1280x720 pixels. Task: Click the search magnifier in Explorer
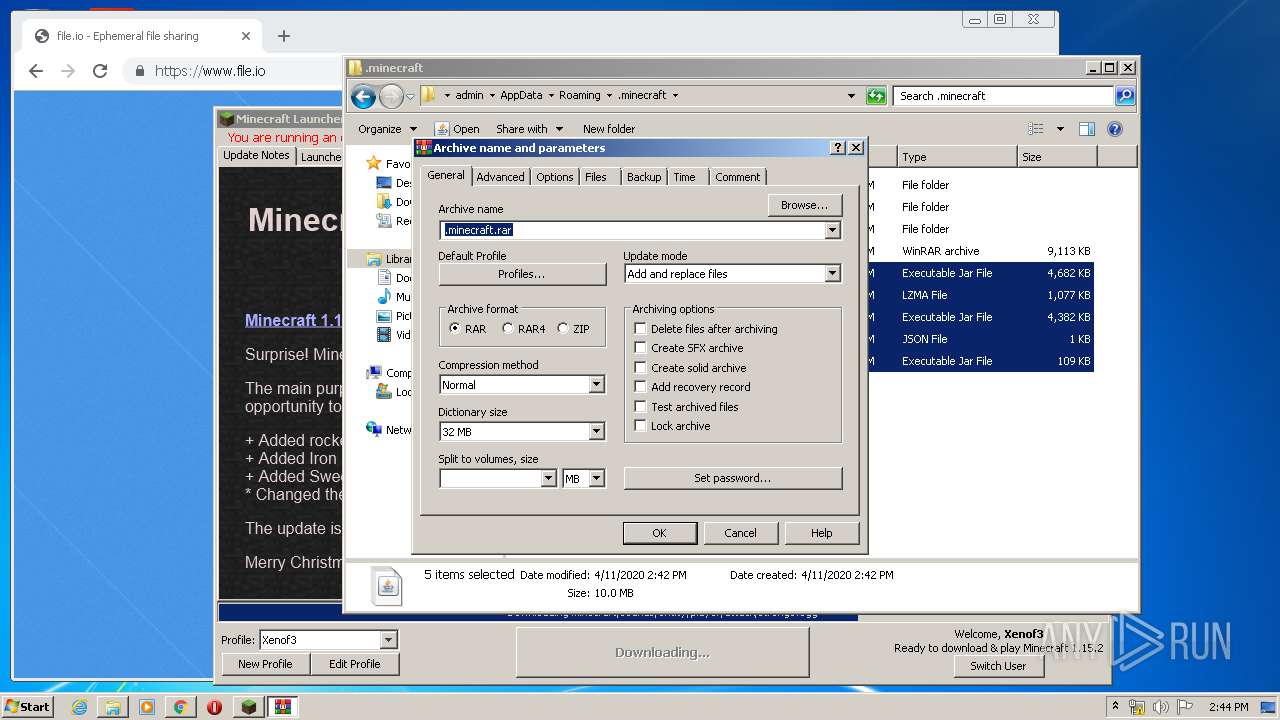1125,96
